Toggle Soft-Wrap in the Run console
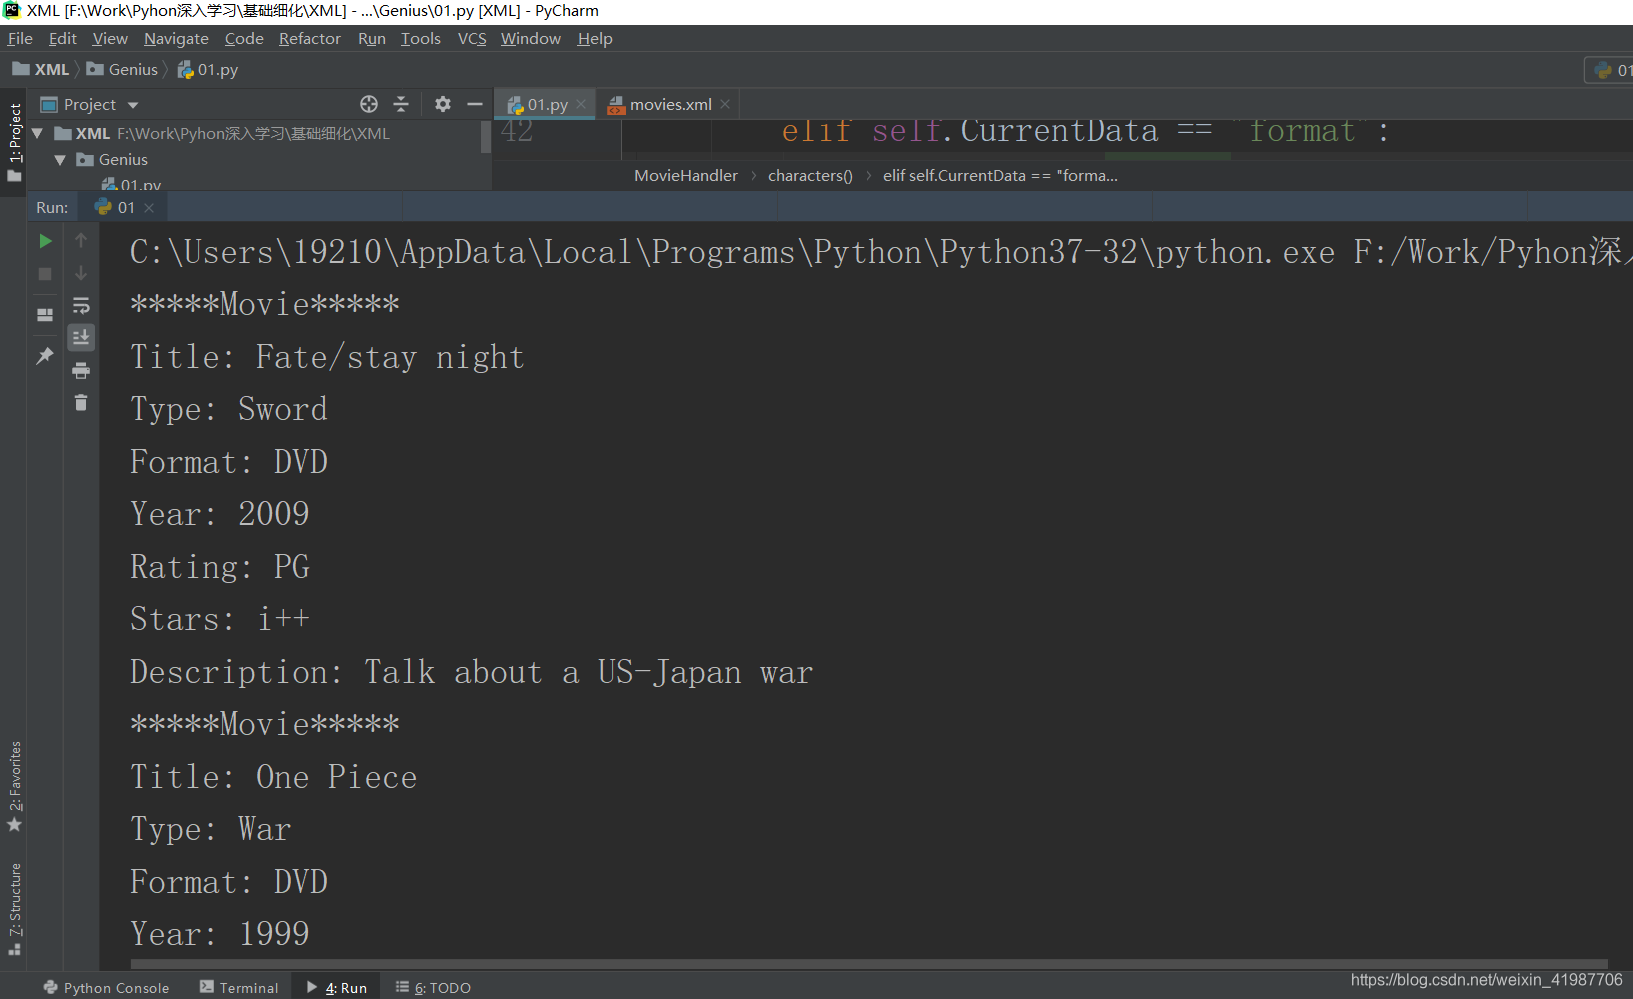Screen dimensions: 1633x999 (81, 305)
